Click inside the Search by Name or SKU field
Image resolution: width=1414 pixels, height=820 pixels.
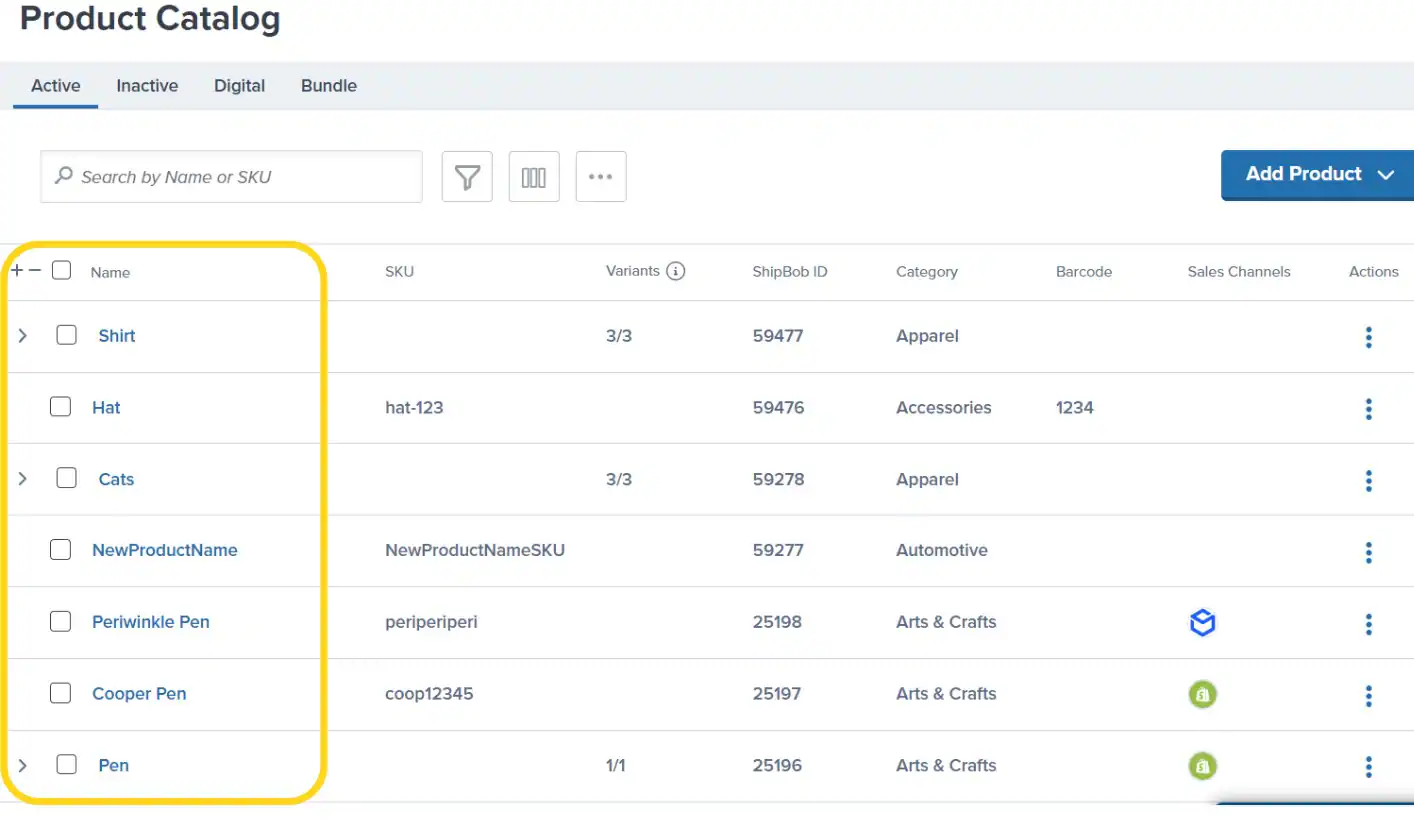click(x=230, y=176)
